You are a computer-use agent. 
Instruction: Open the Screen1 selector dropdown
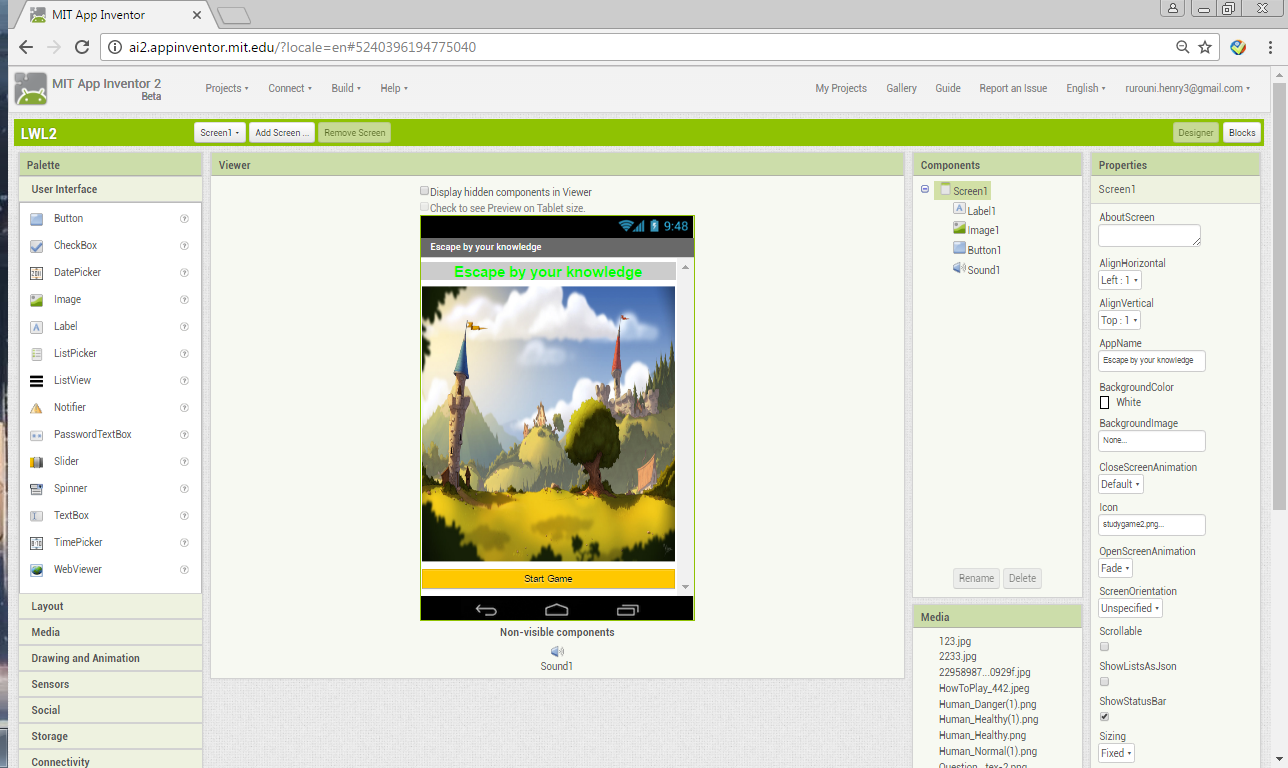(220, 132)
